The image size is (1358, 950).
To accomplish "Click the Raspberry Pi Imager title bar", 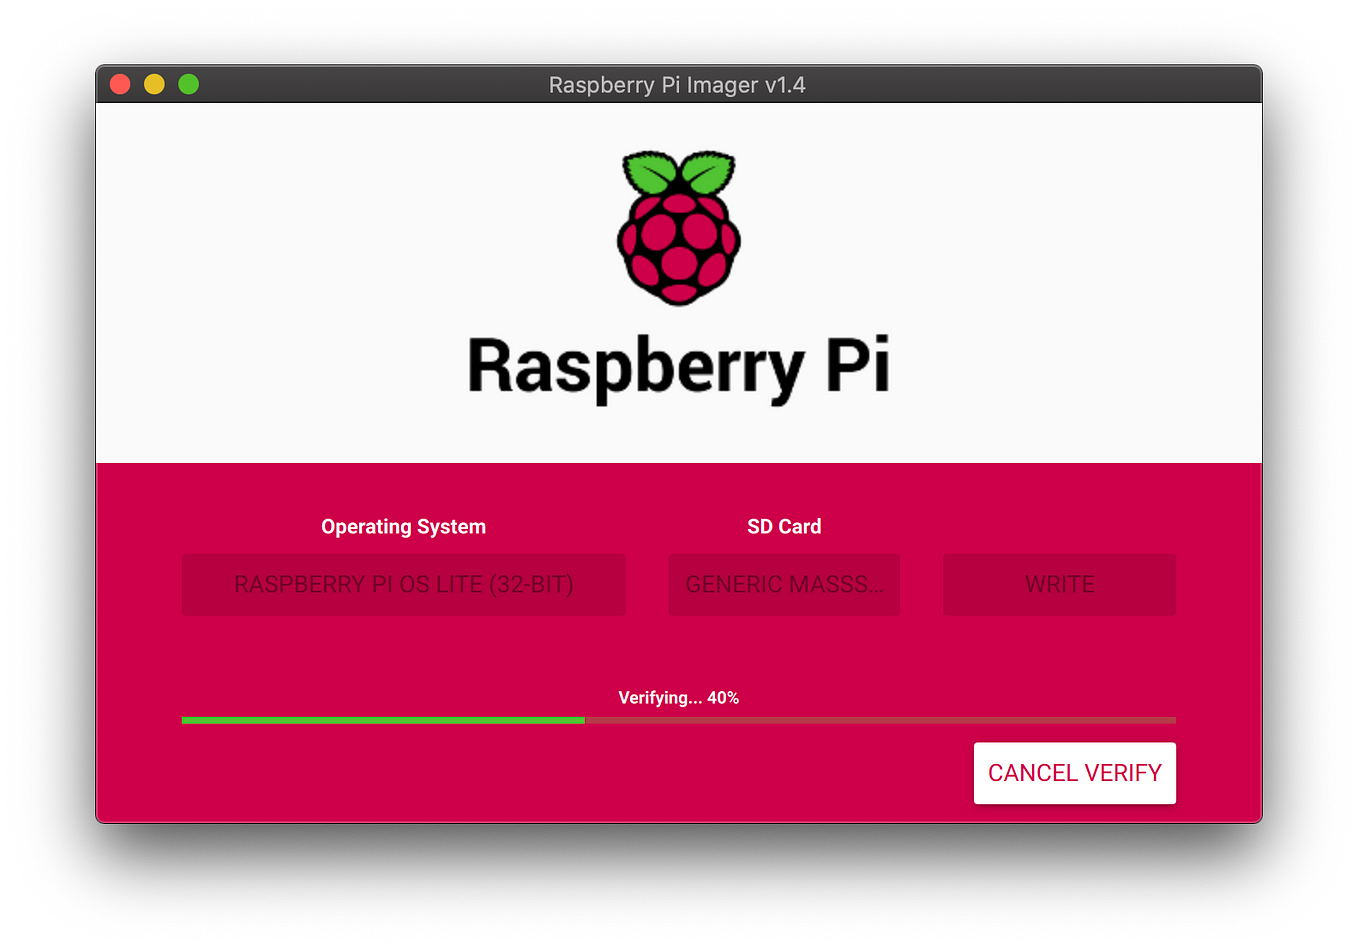I will point(678,85).
